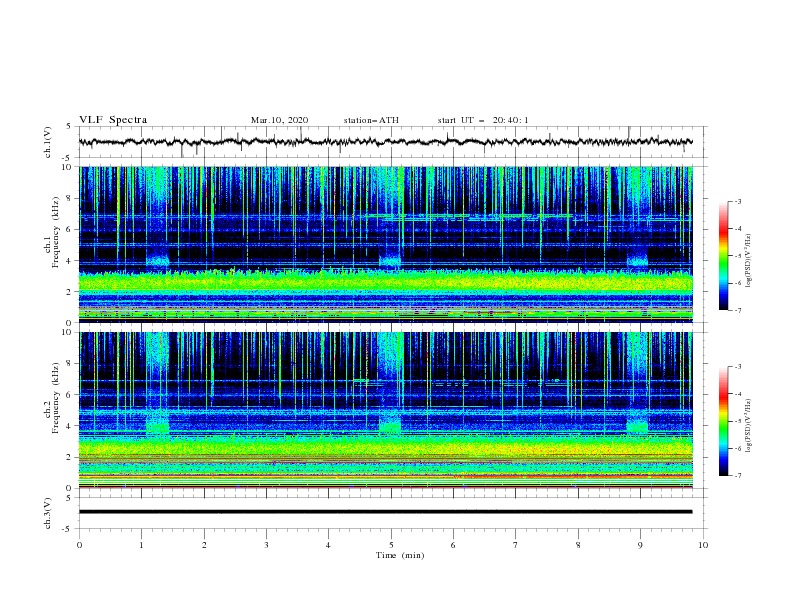Viewport: 792px width, 612px height.
Task: Click the 4 kHz burst near minute 1 in ch.2 spectrogram
Action: pos(158,426)
